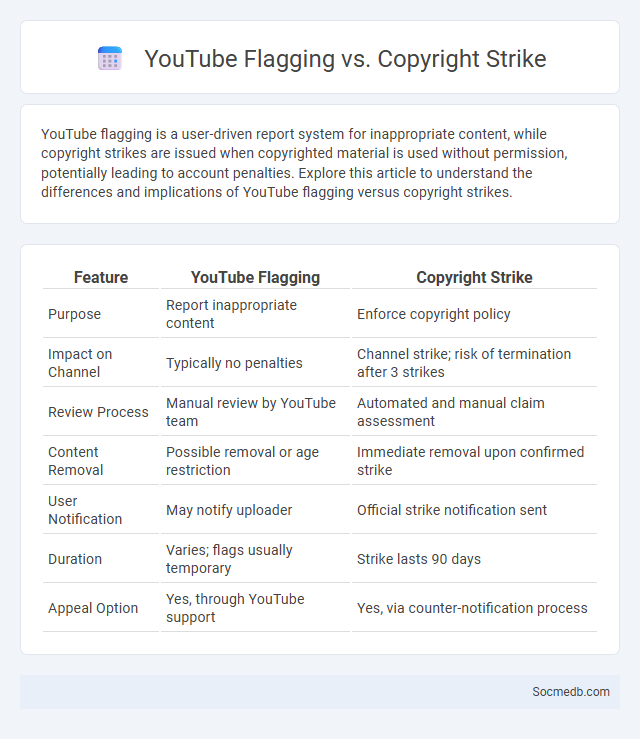This screenshot has width=640, height=739.
Task: Click the 'Impact on Channel' row label
Action: (80, 363)
